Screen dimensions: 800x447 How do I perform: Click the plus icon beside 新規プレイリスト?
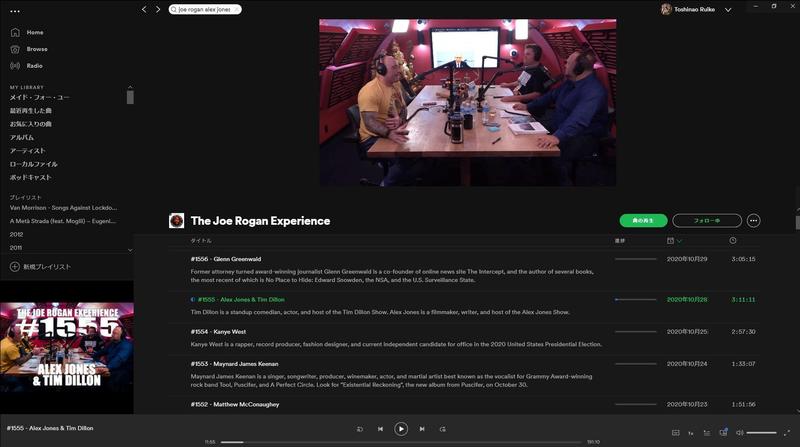(x=15, y=267)
